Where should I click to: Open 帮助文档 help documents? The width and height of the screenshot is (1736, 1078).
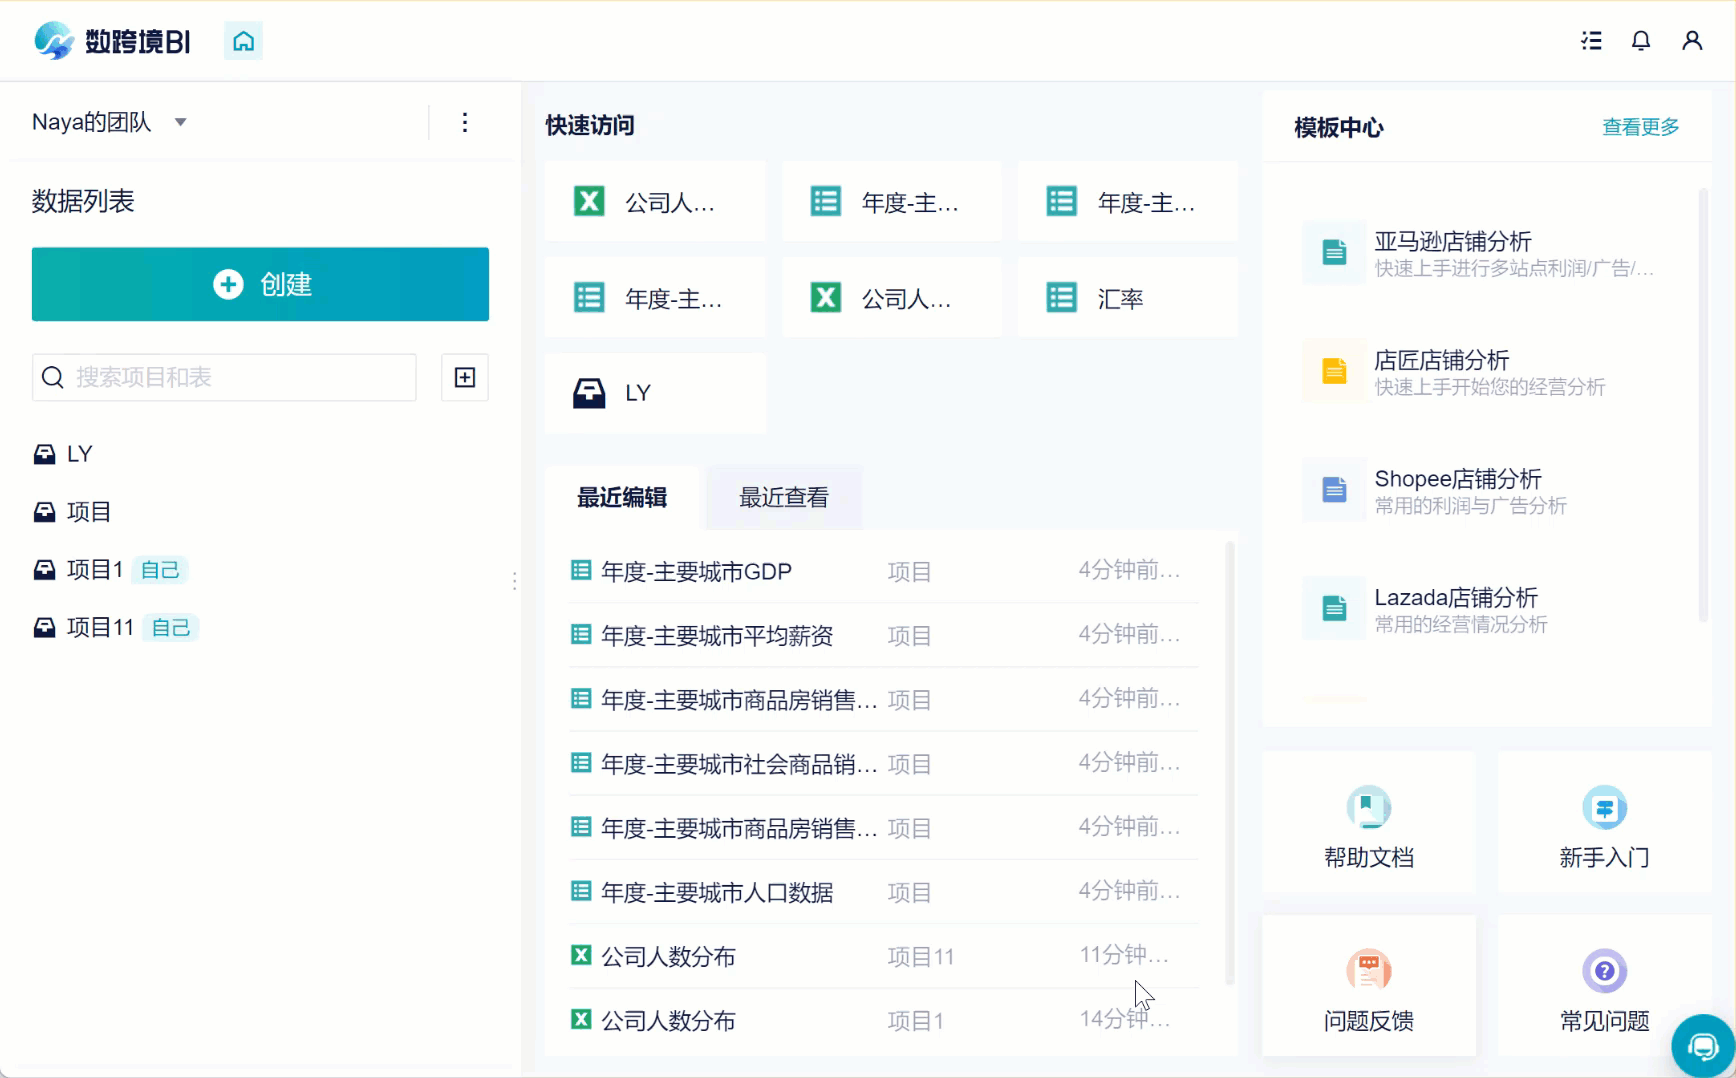click(x=1368, y=822)
